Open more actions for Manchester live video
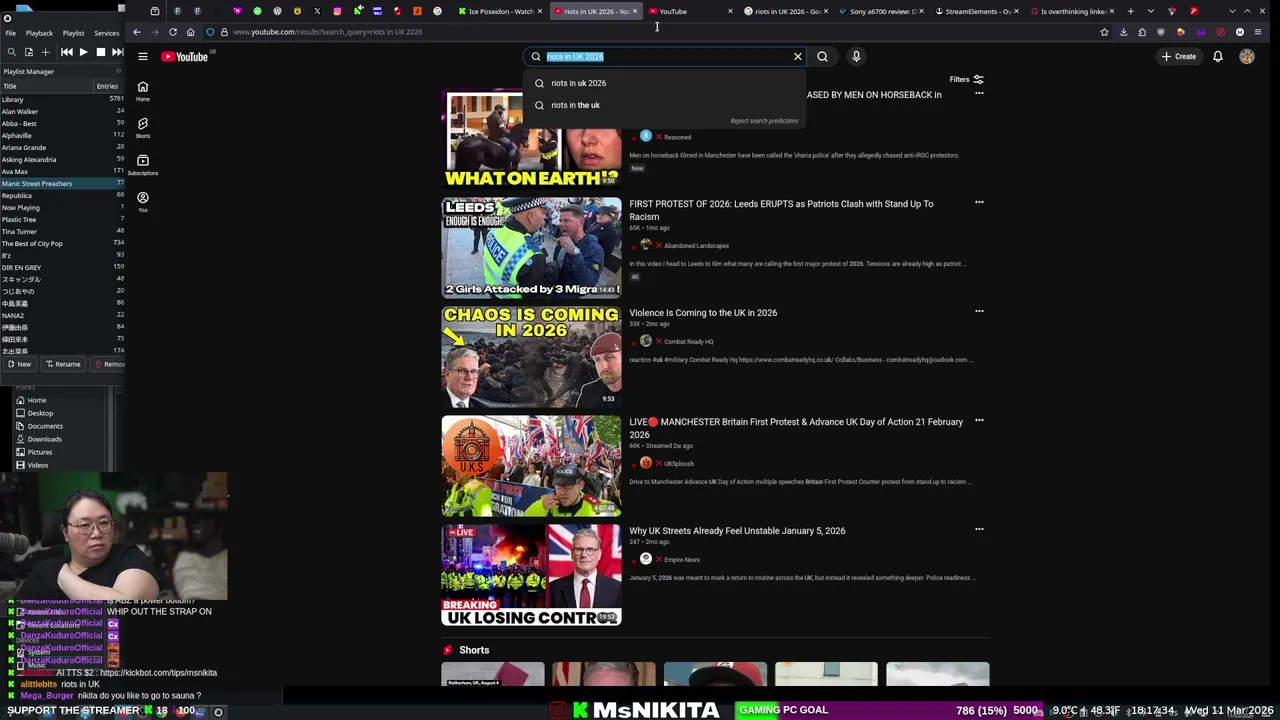 [979, 420]
